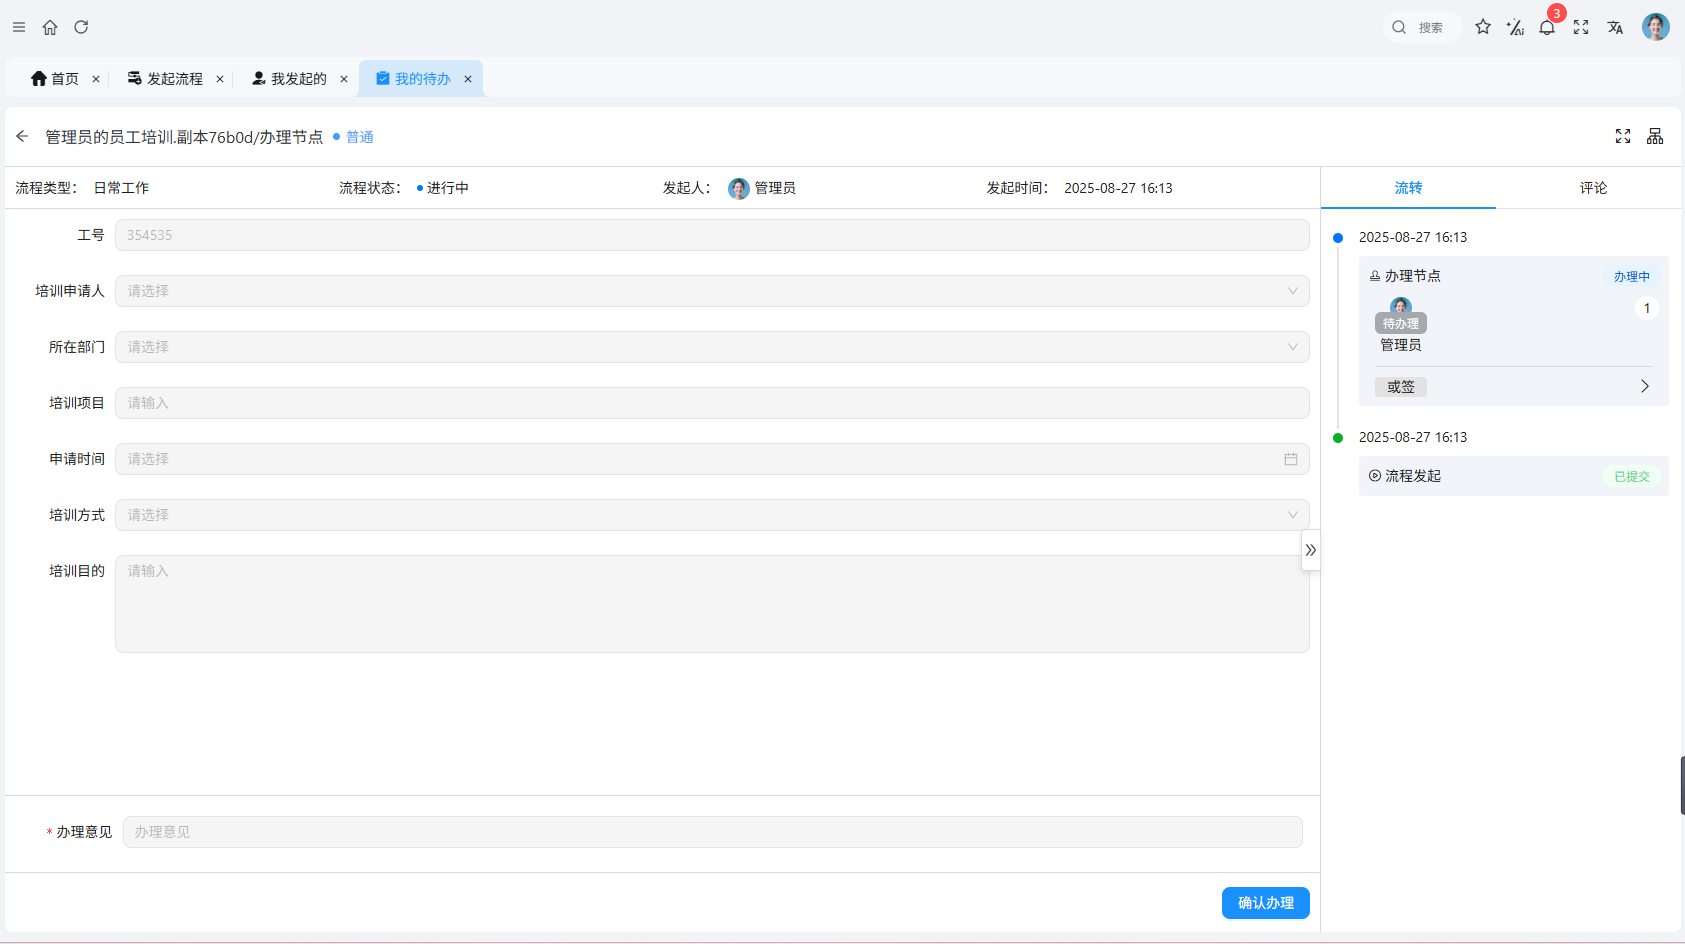Click the 待办理 badge under avatar

(1400, 323)
